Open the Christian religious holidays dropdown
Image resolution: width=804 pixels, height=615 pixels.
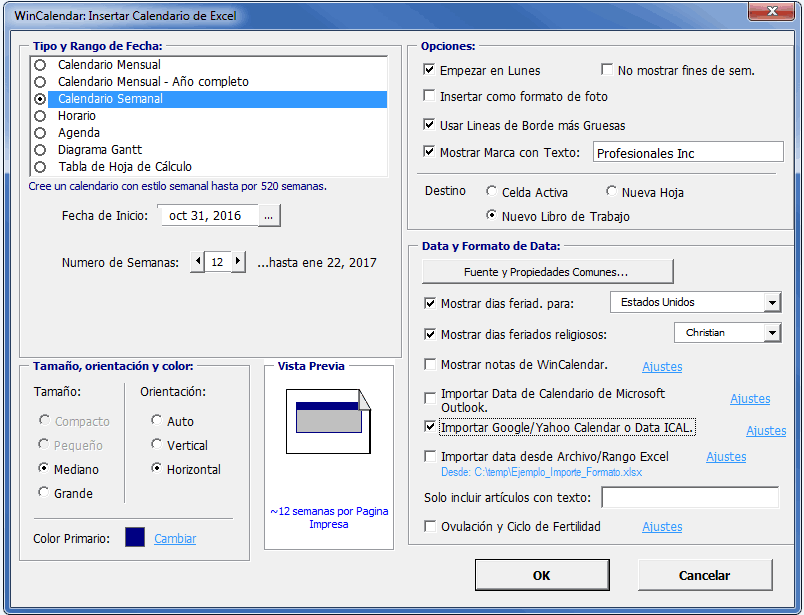coord(771,333)
